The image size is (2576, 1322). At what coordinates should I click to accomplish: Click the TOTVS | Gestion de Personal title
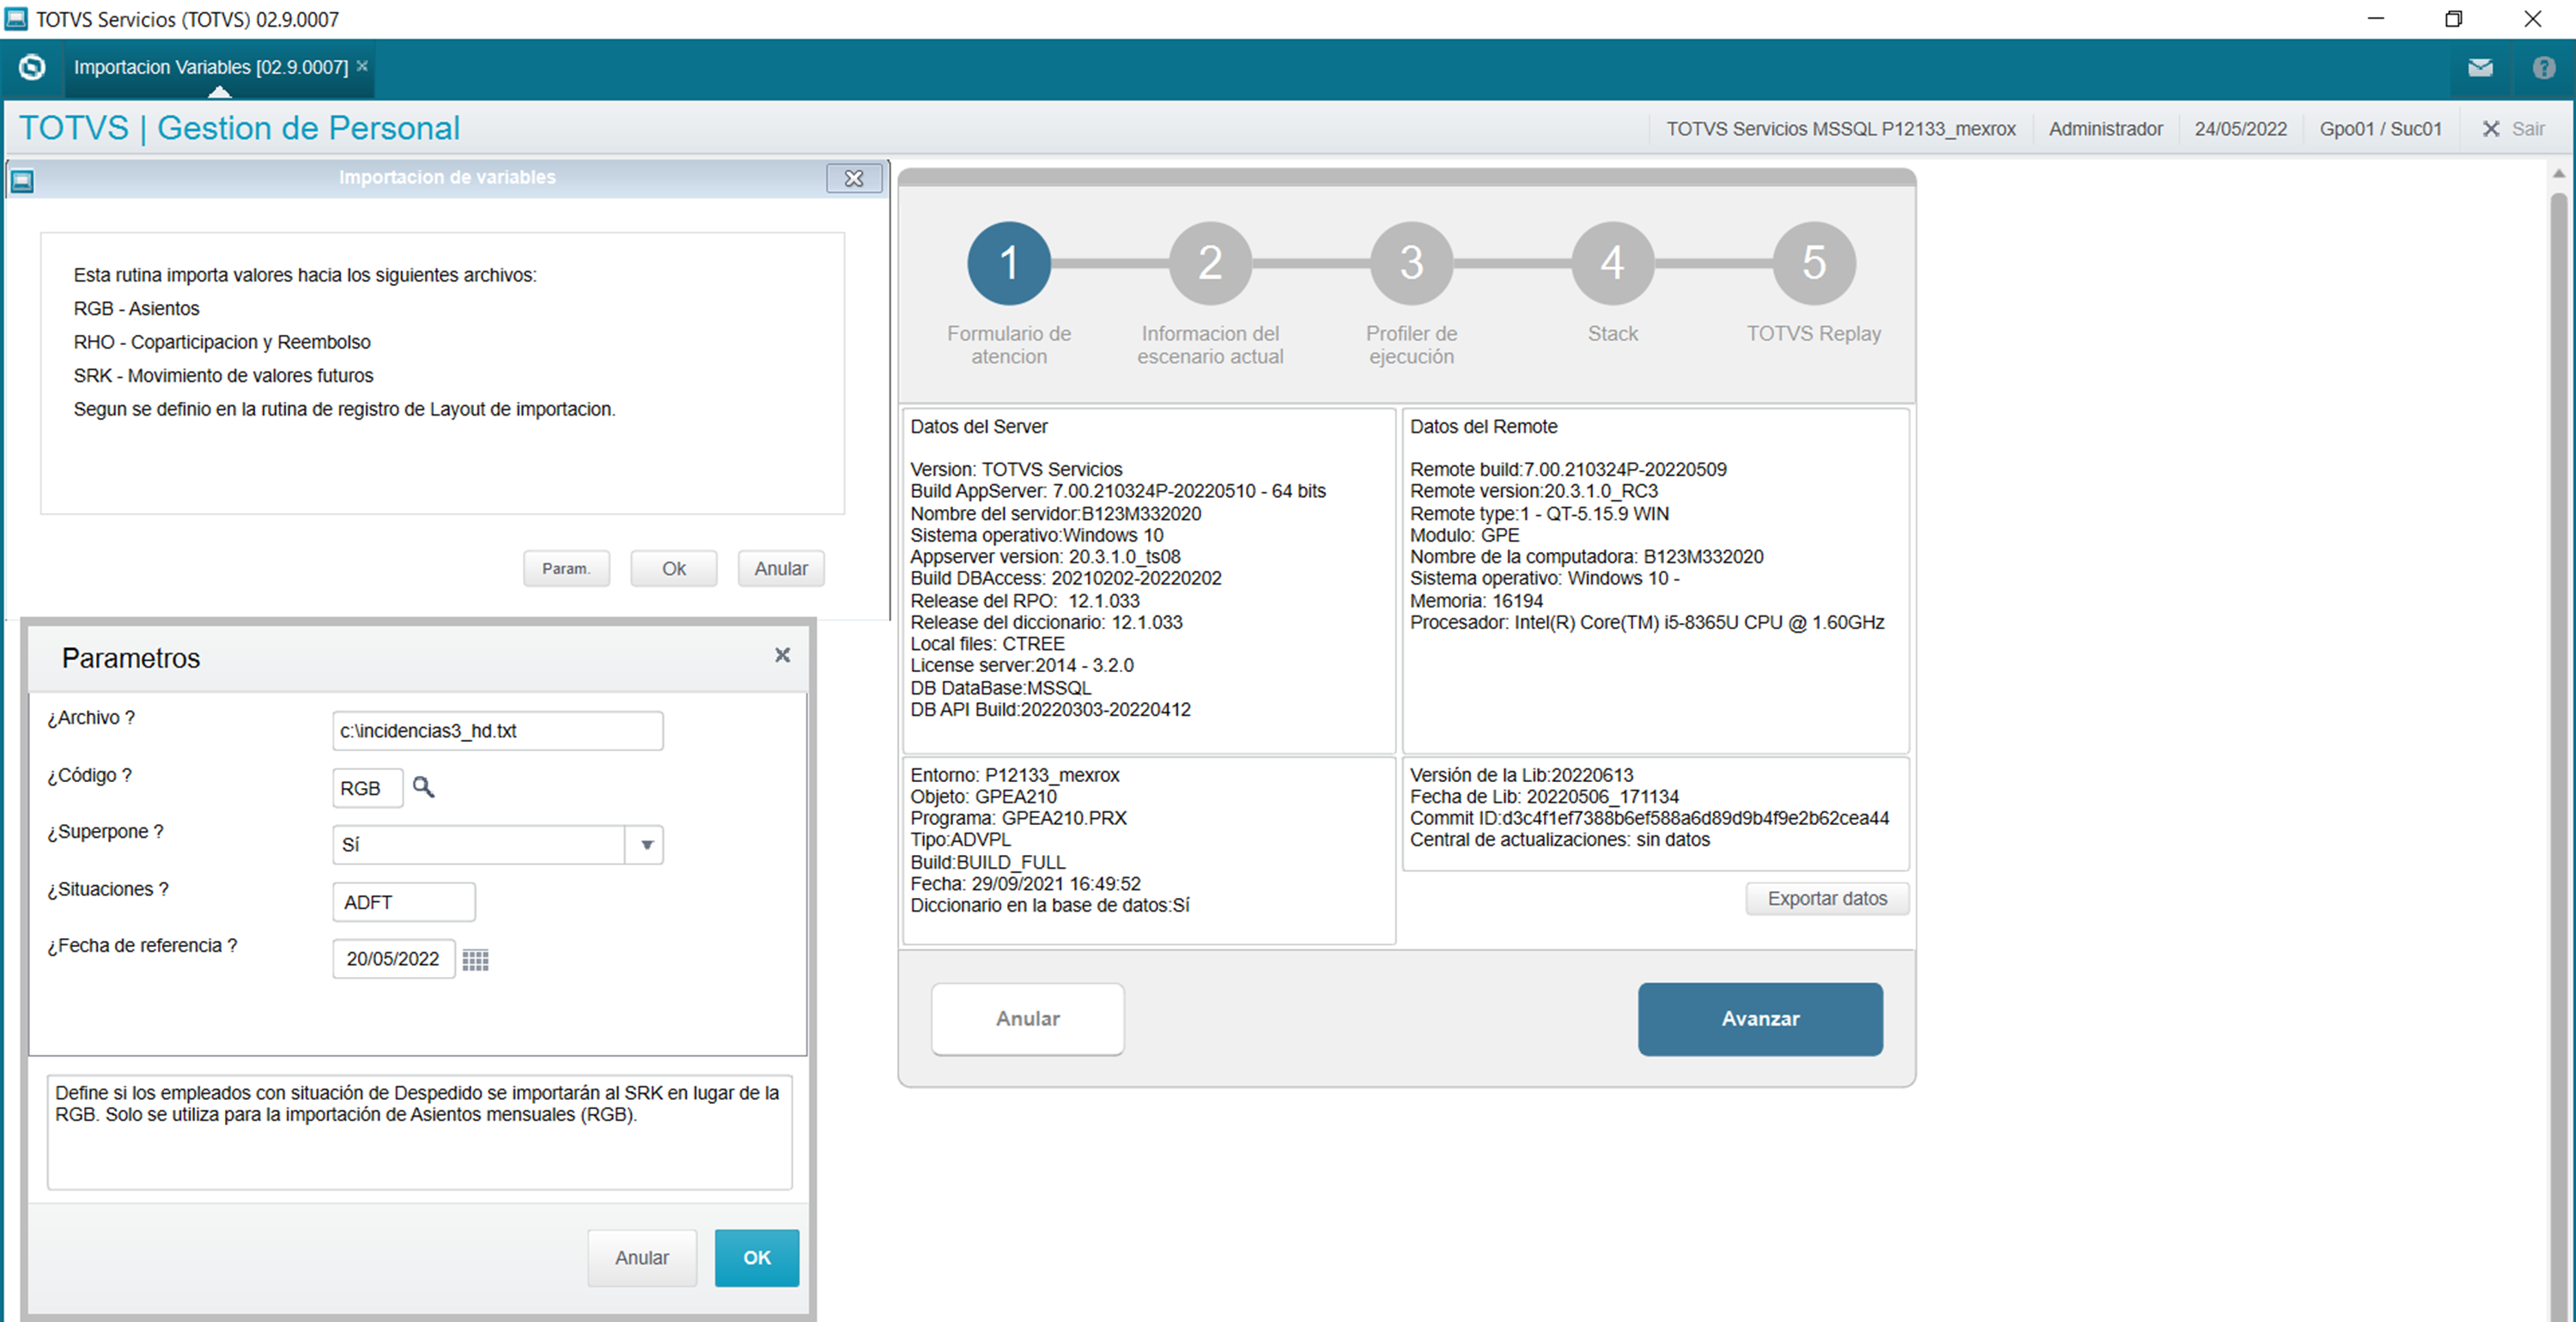click(240, 128)
